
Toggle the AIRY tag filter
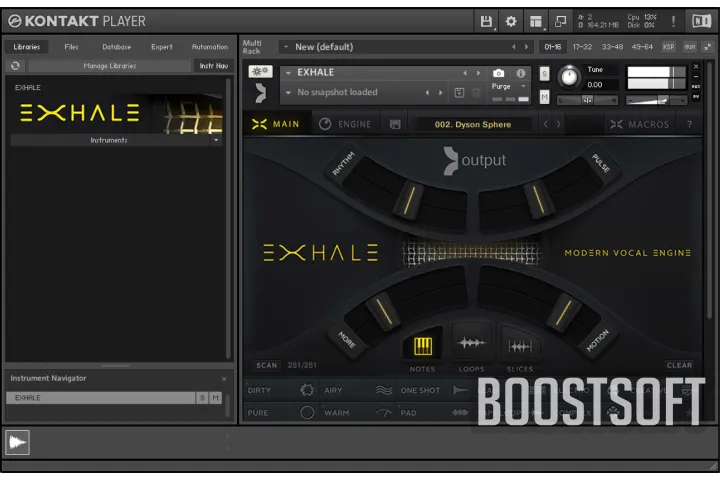(358, 390)
